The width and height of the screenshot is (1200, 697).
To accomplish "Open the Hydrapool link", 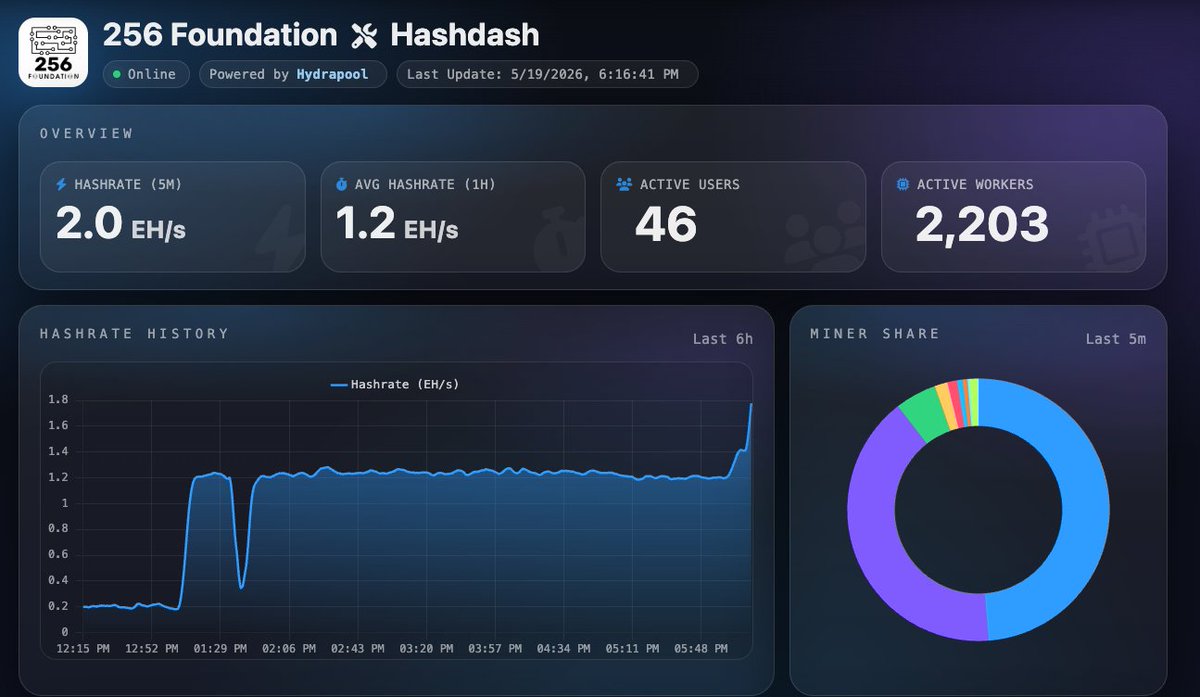I will [x=332, y=75].
